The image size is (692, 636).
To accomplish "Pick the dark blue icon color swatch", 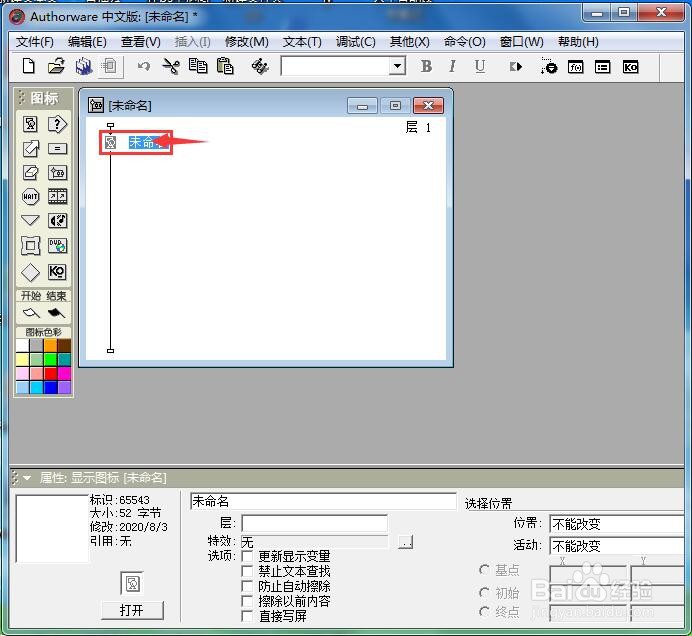I will pos(51,388).
